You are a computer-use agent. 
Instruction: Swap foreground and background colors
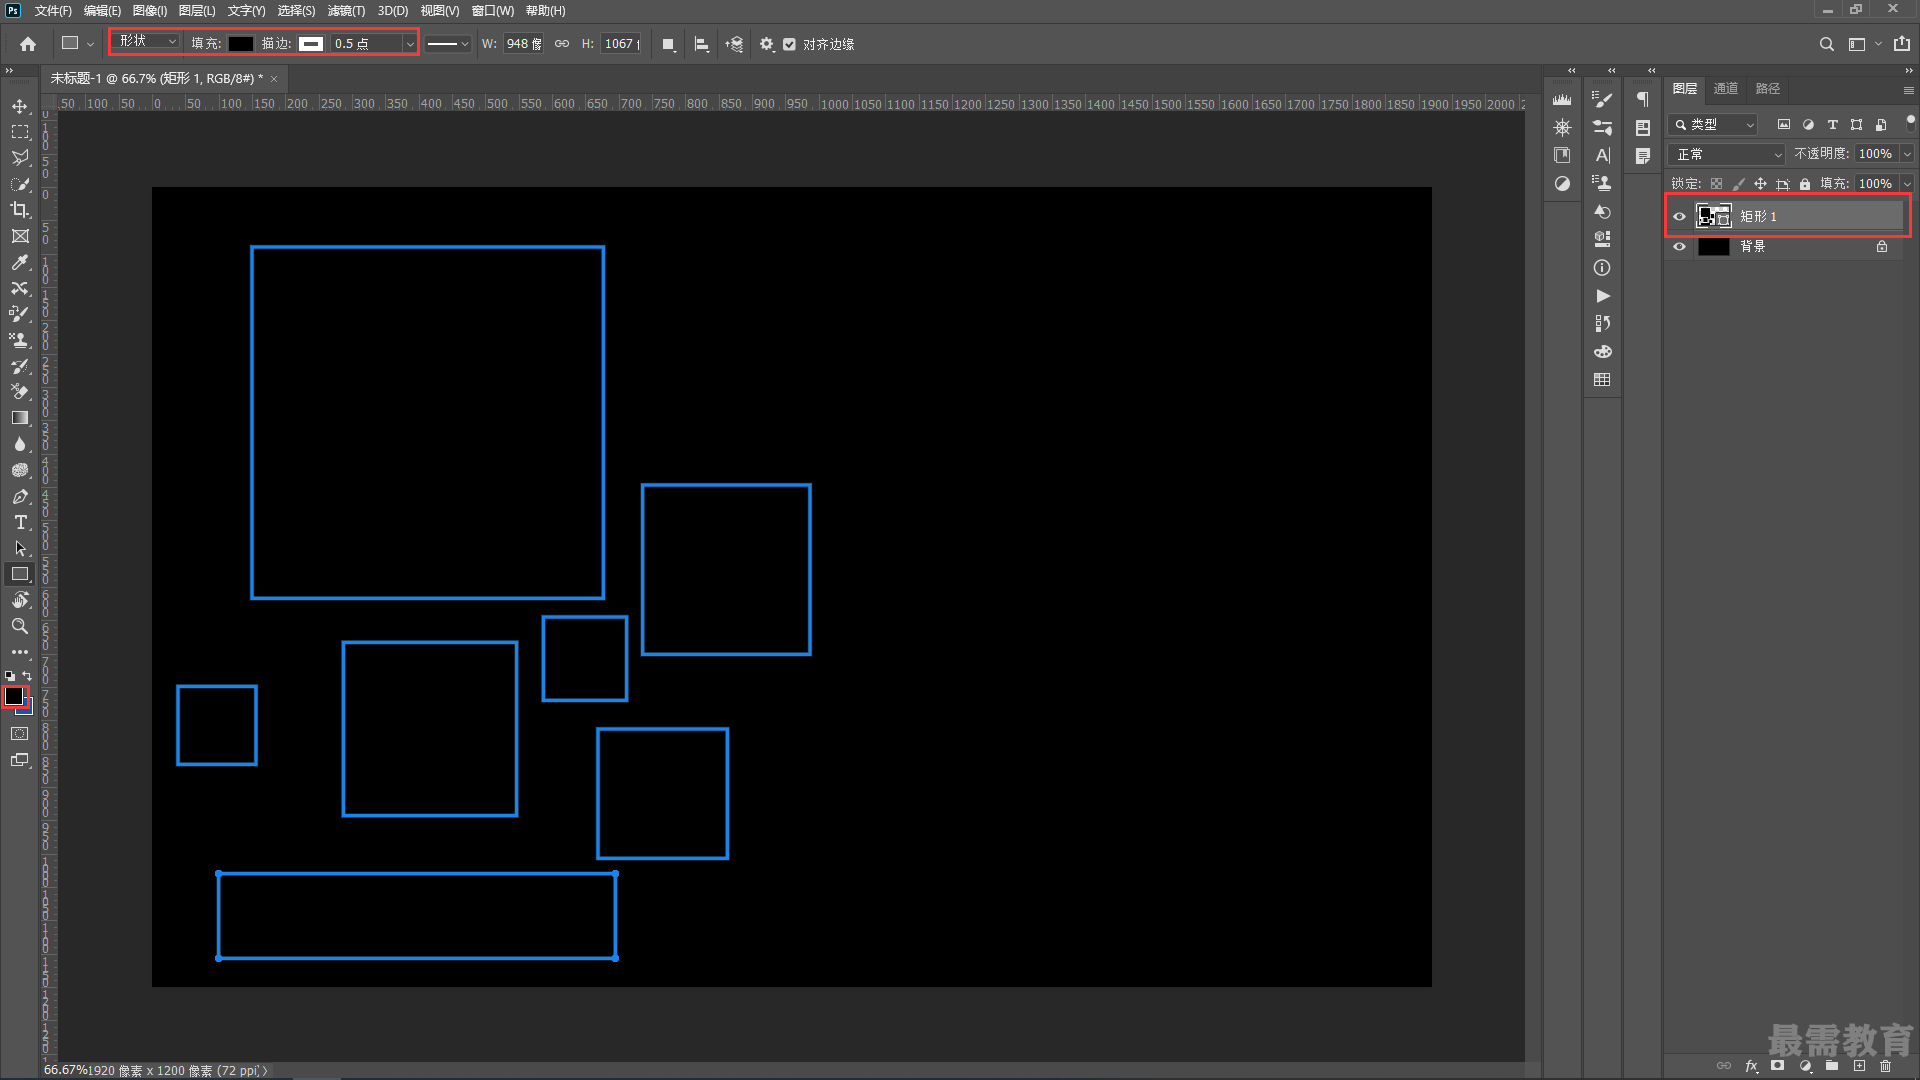point(27,676)
